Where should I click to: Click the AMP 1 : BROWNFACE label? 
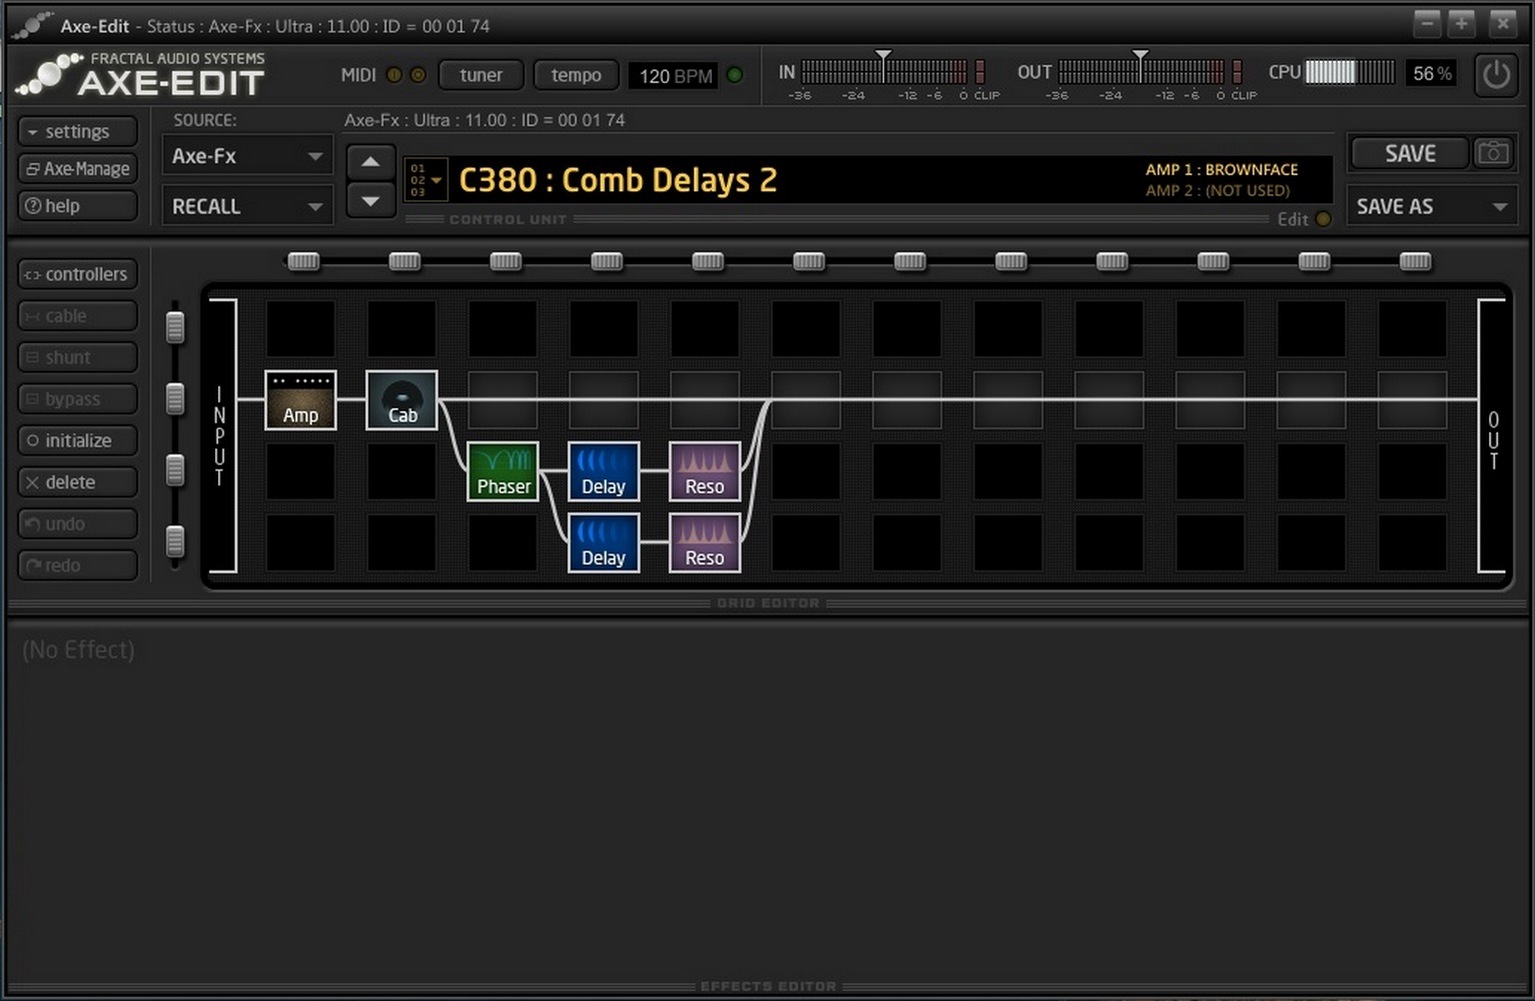(x=1221, y=170)
